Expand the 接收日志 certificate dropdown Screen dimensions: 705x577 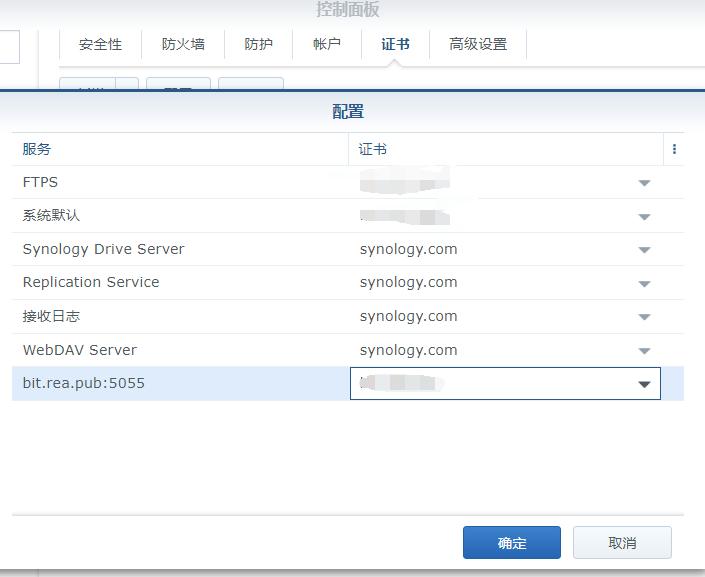644,318
